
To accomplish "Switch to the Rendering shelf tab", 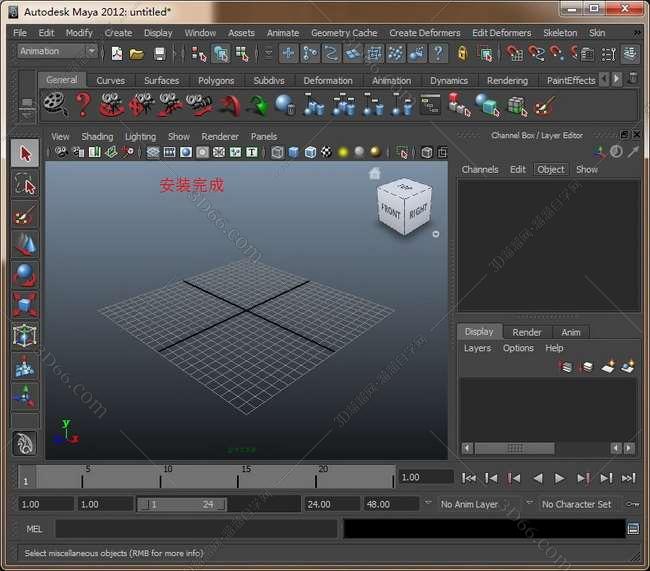I will pos(507,80).
